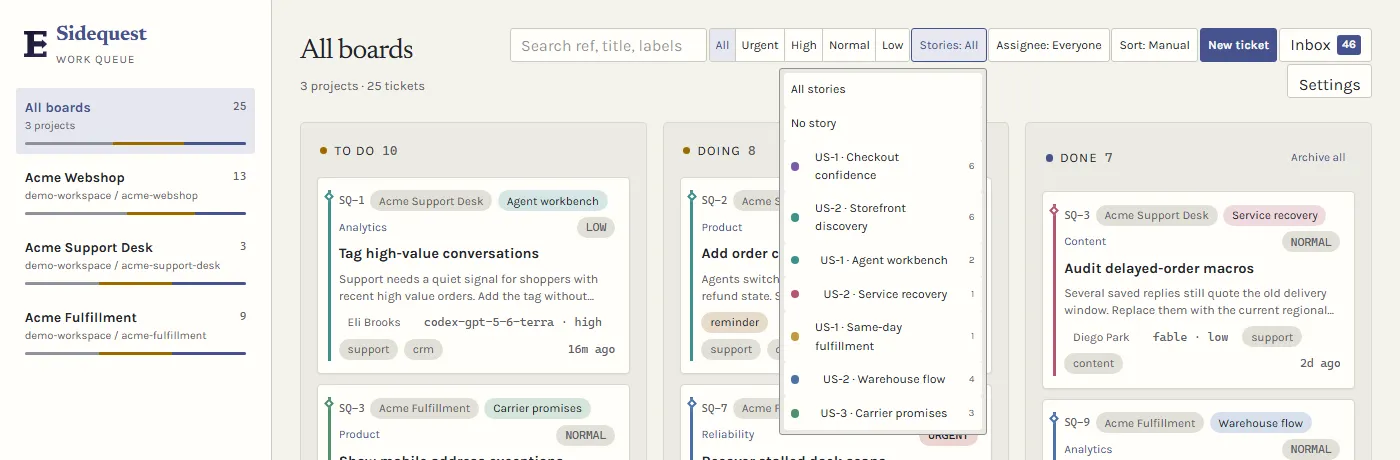Click Acme Support Desk label on Done SQ-3

point(1156,215)
